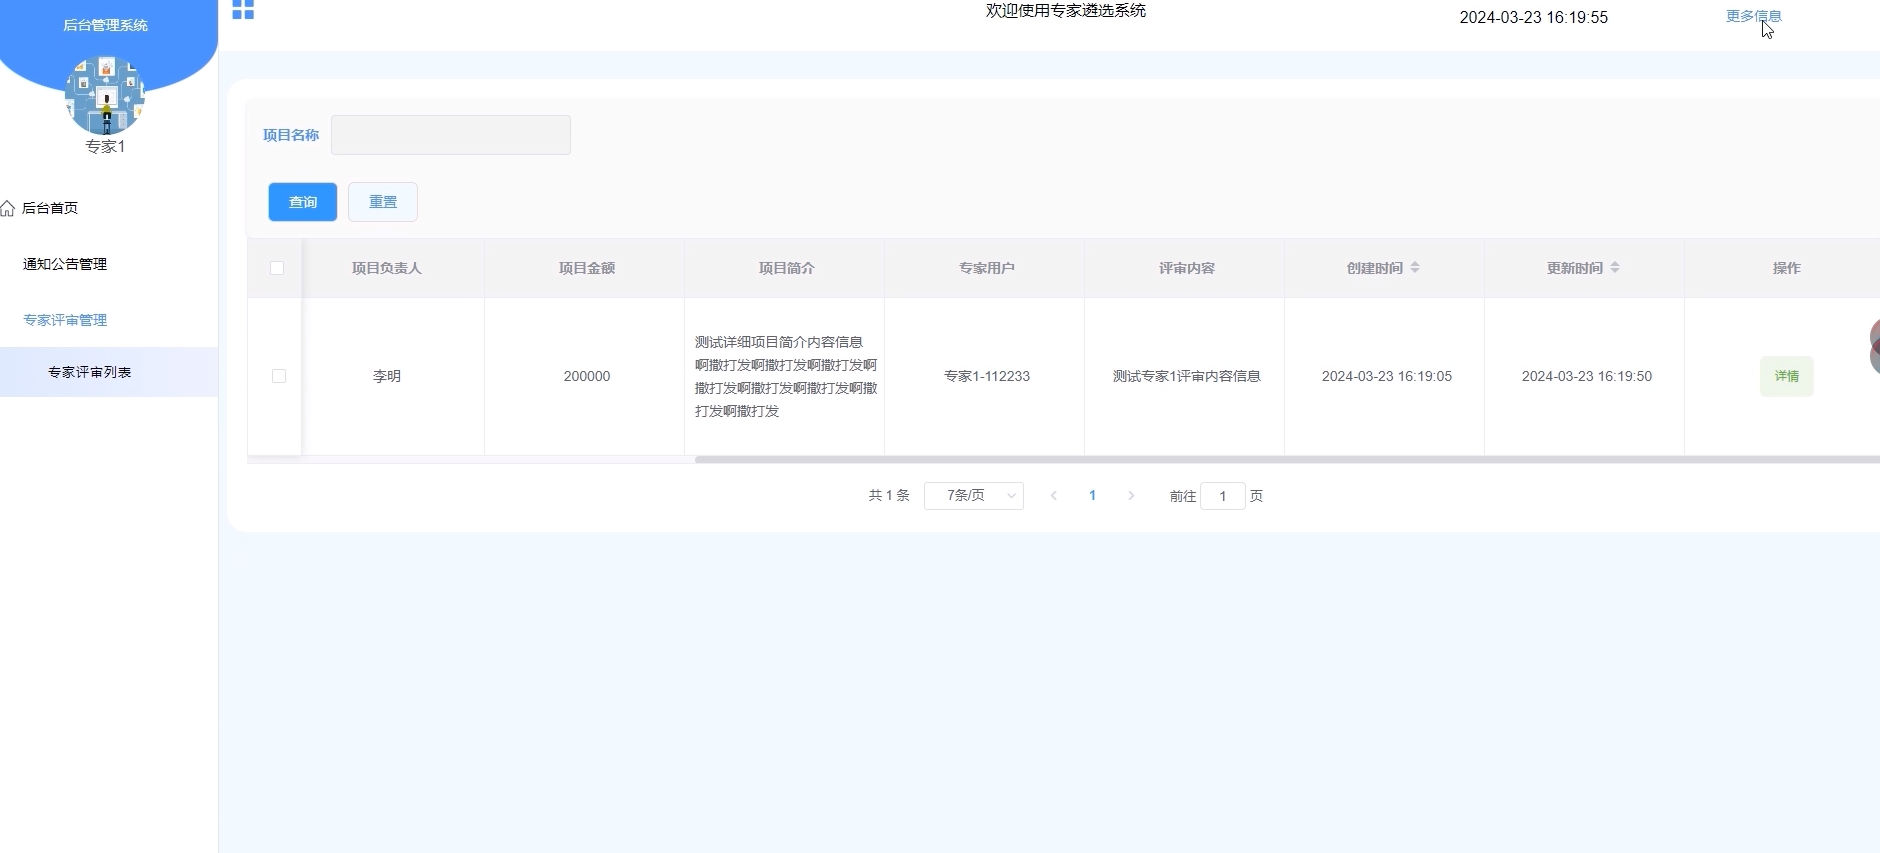Click the 2024-03-23 16:19:50 updated time
1880x853 pixels.
click(x=1587, y=376)
